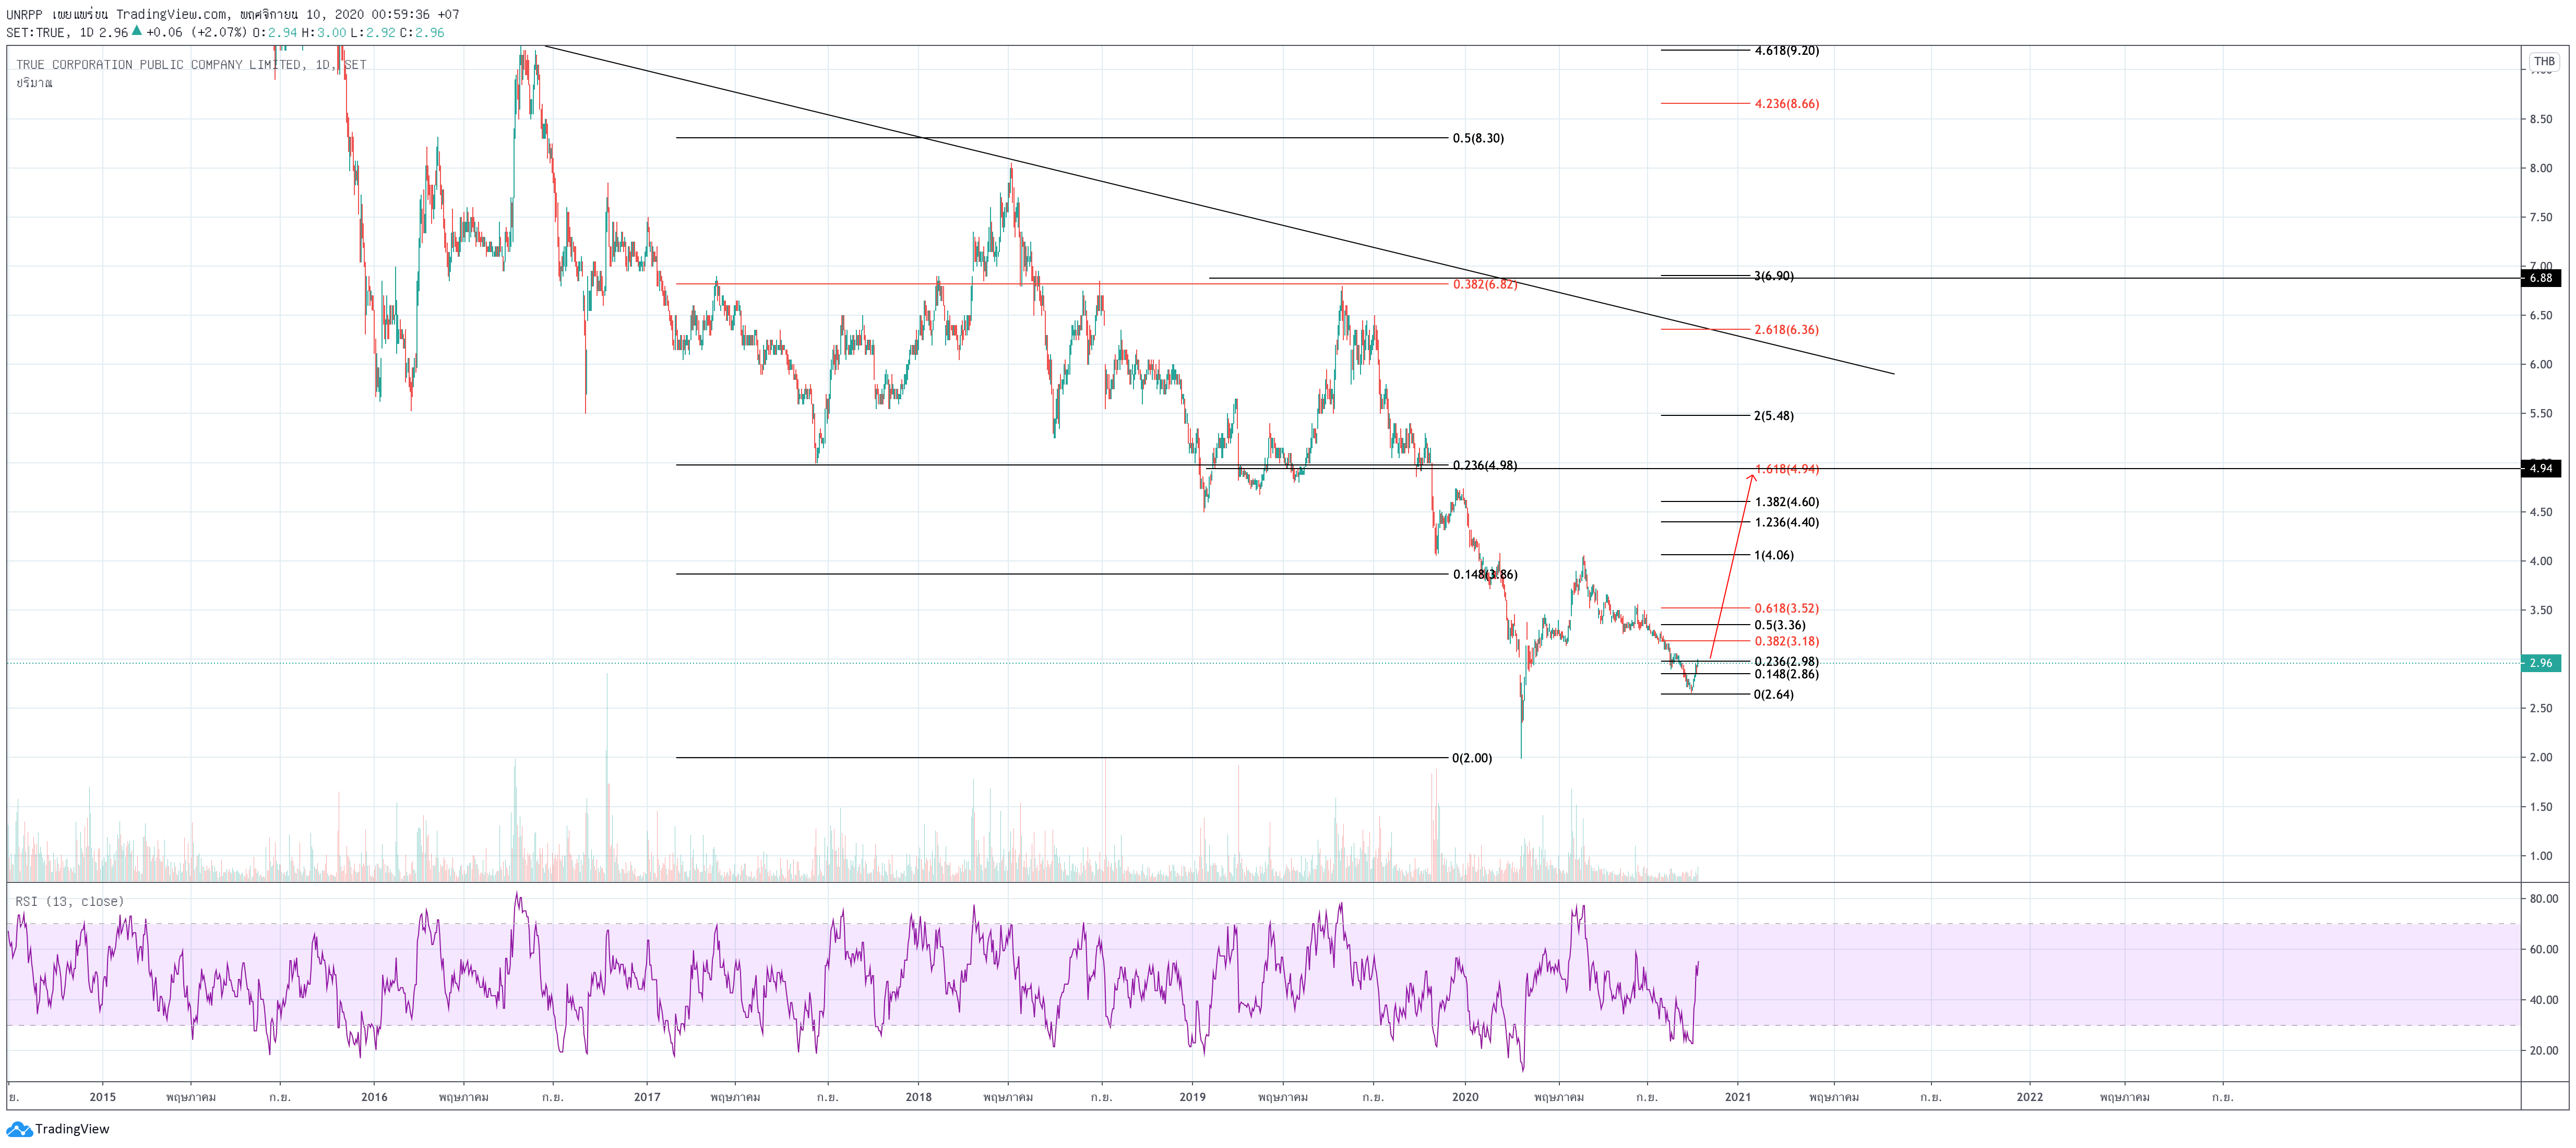The height and width of the screenshot is (1148, 2576).
Task: Click 2018 on the time axis
Action: [919, 1097]
